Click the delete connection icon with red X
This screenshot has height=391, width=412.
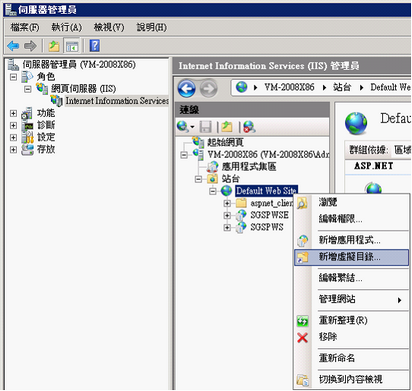tap(249, 127)
